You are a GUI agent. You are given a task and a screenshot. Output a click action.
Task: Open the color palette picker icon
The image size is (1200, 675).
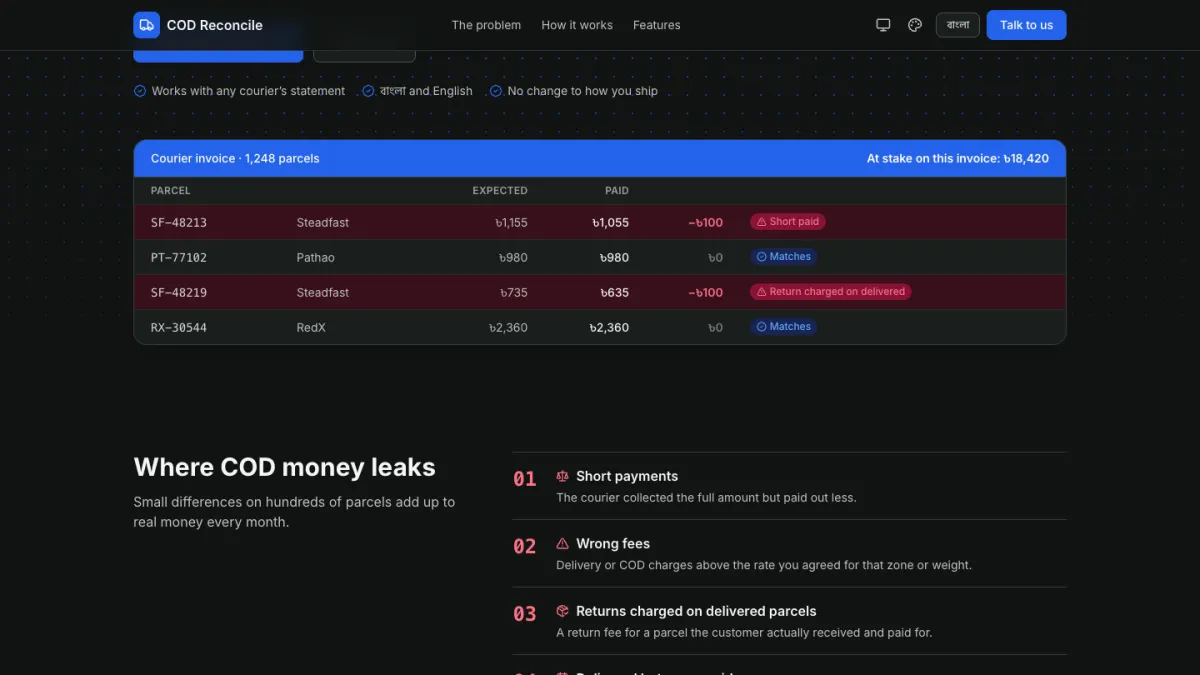[x=915, y=25]
